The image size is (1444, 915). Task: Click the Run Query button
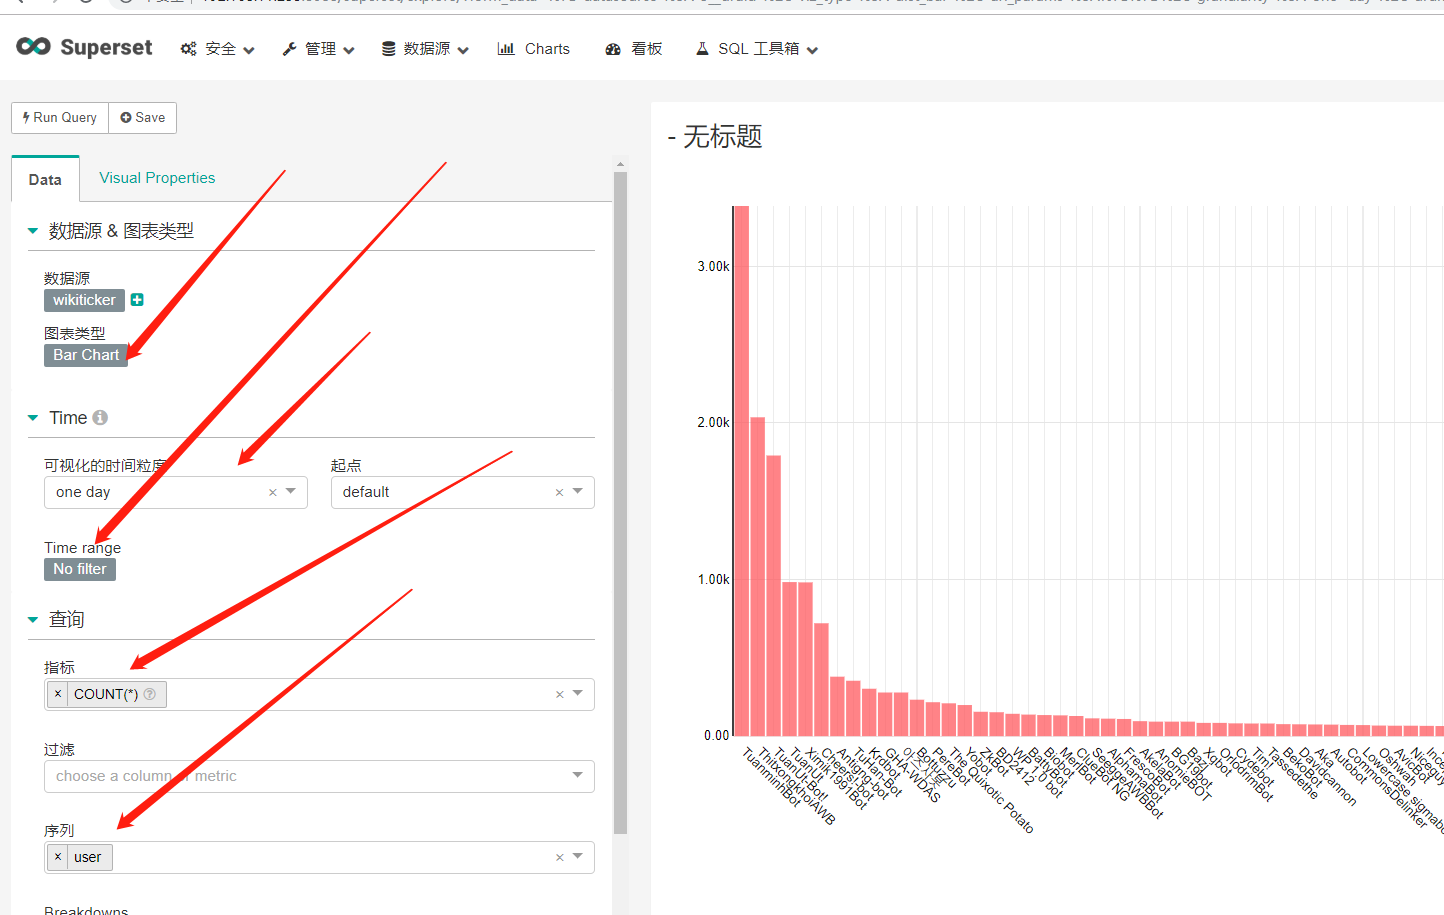tap(60, 118)
